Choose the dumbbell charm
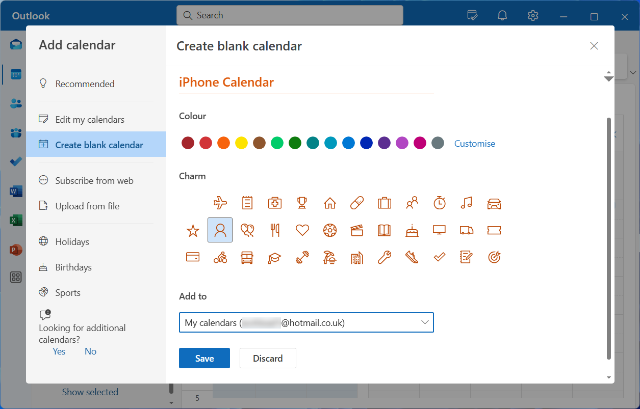This screenshot has height=409, width=640. click(x=302, y=258)
